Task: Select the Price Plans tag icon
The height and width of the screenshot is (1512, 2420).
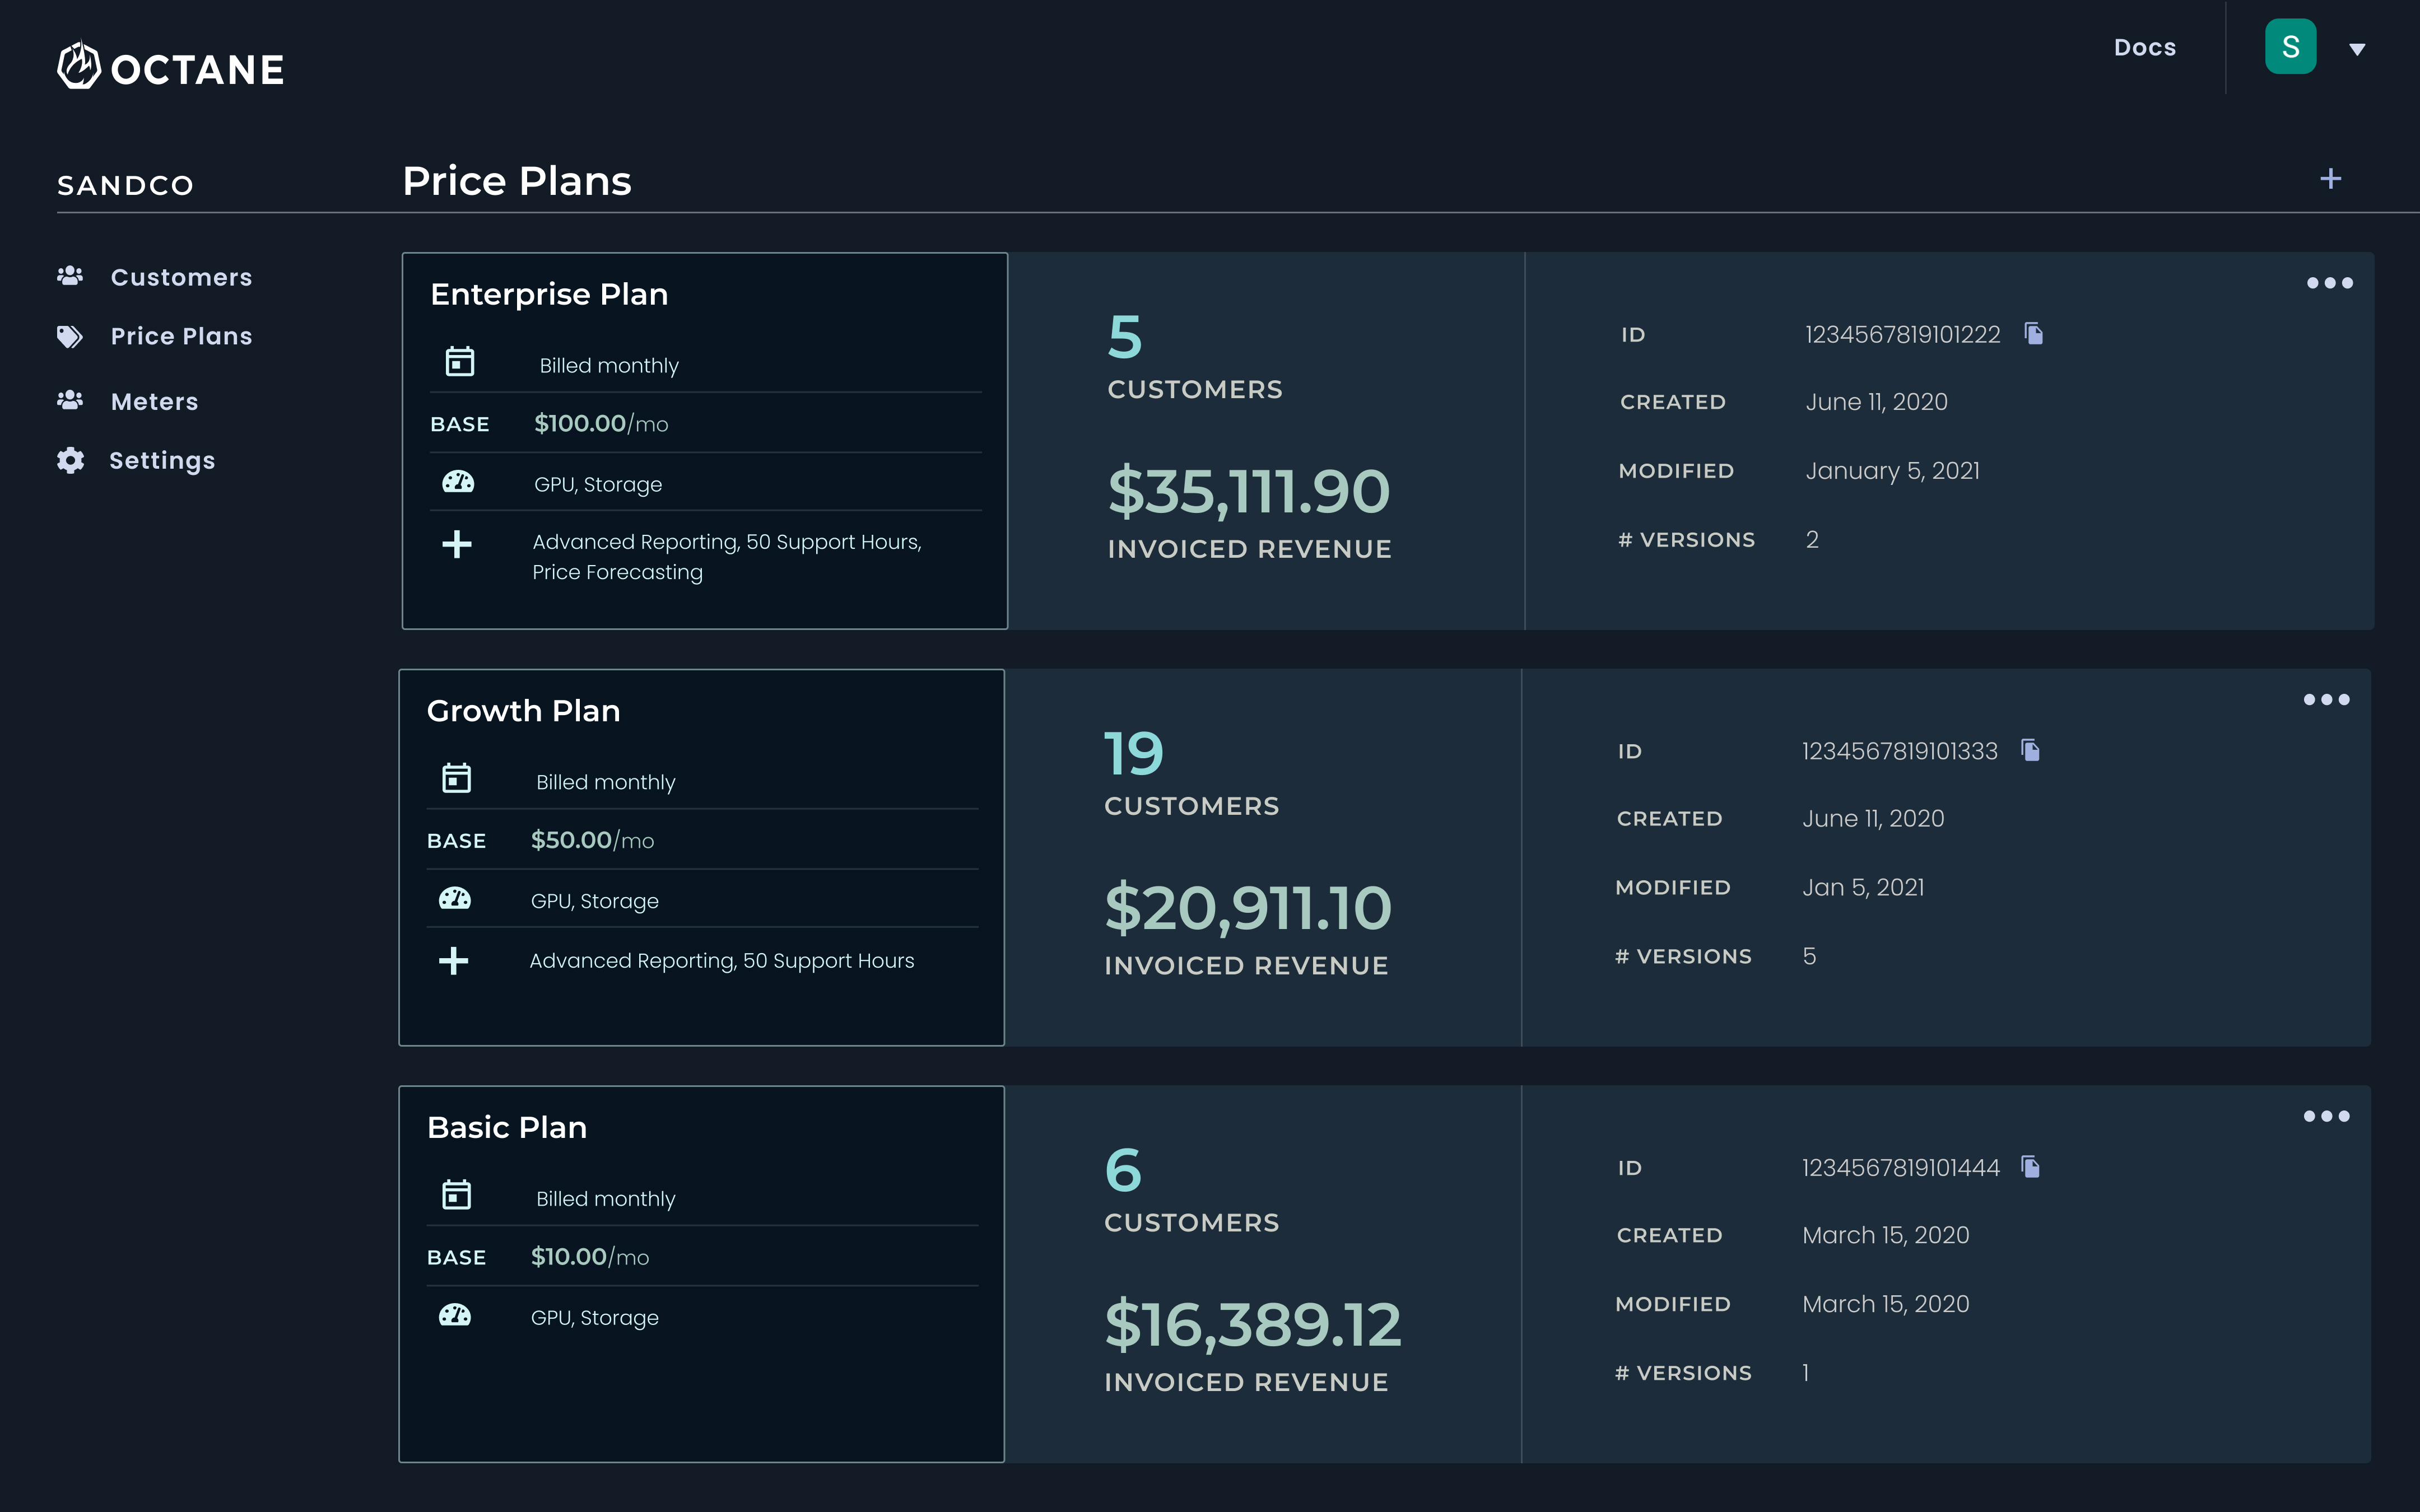Action: coord(70,336)
